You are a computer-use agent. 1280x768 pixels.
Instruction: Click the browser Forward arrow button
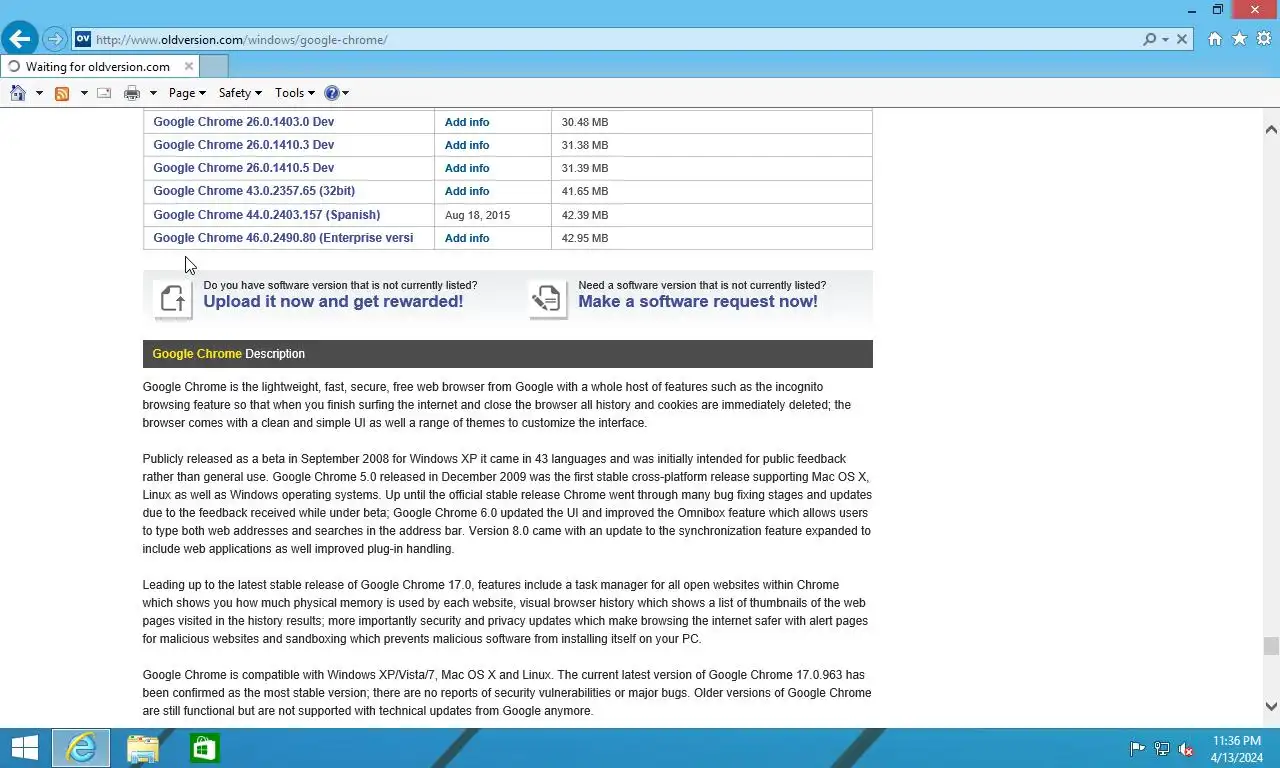(55, 40)
